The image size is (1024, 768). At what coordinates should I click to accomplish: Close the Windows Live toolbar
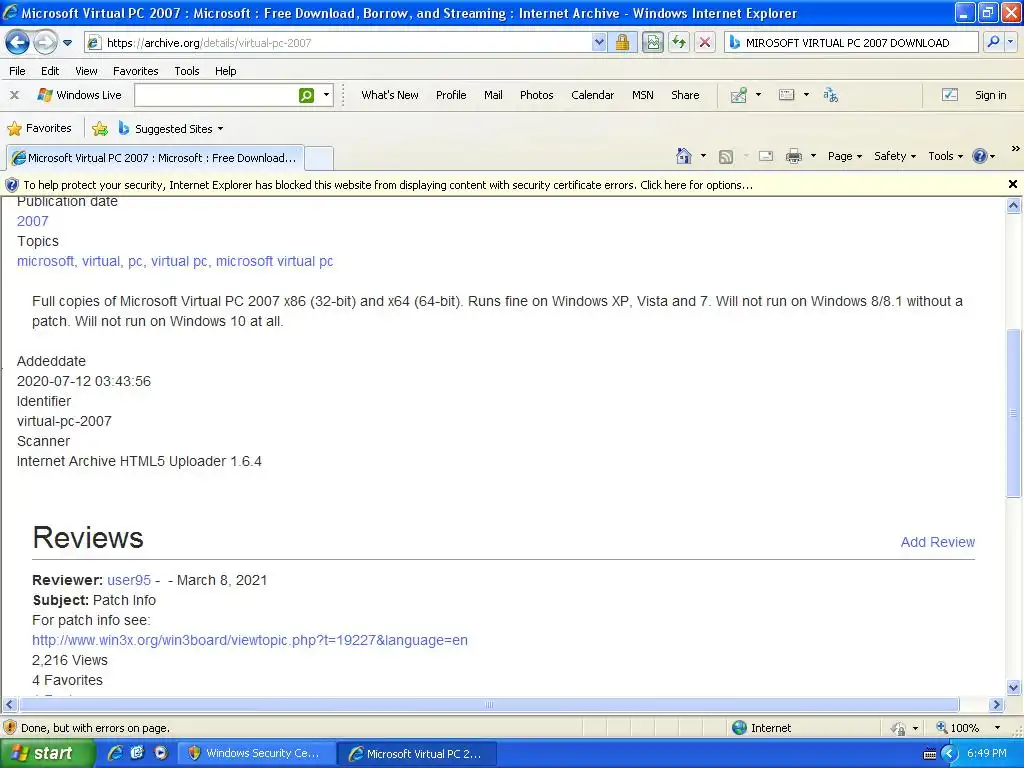pyautogui.click(x=14, y=95)
